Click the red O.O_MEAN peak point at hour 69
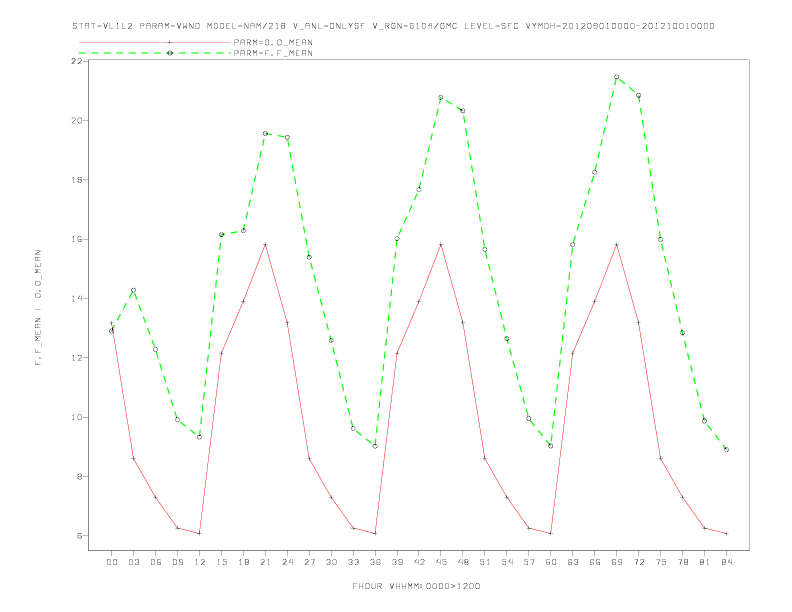The width and height of the screenshot is (792, 612). (617, 245)
